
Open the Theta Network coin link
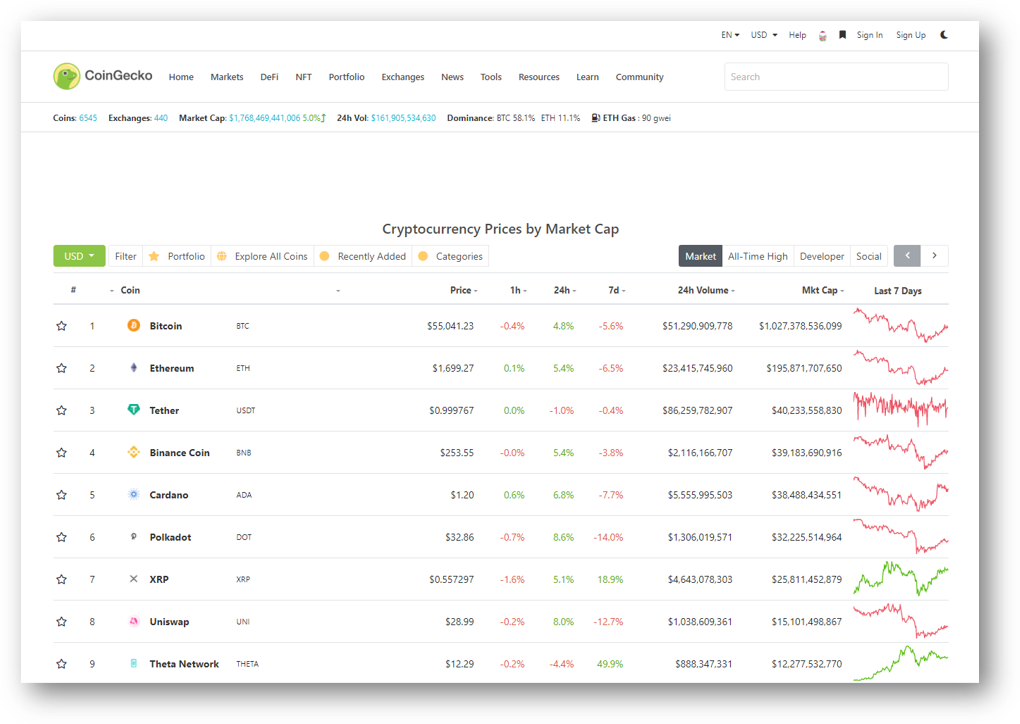coord(184,664)
